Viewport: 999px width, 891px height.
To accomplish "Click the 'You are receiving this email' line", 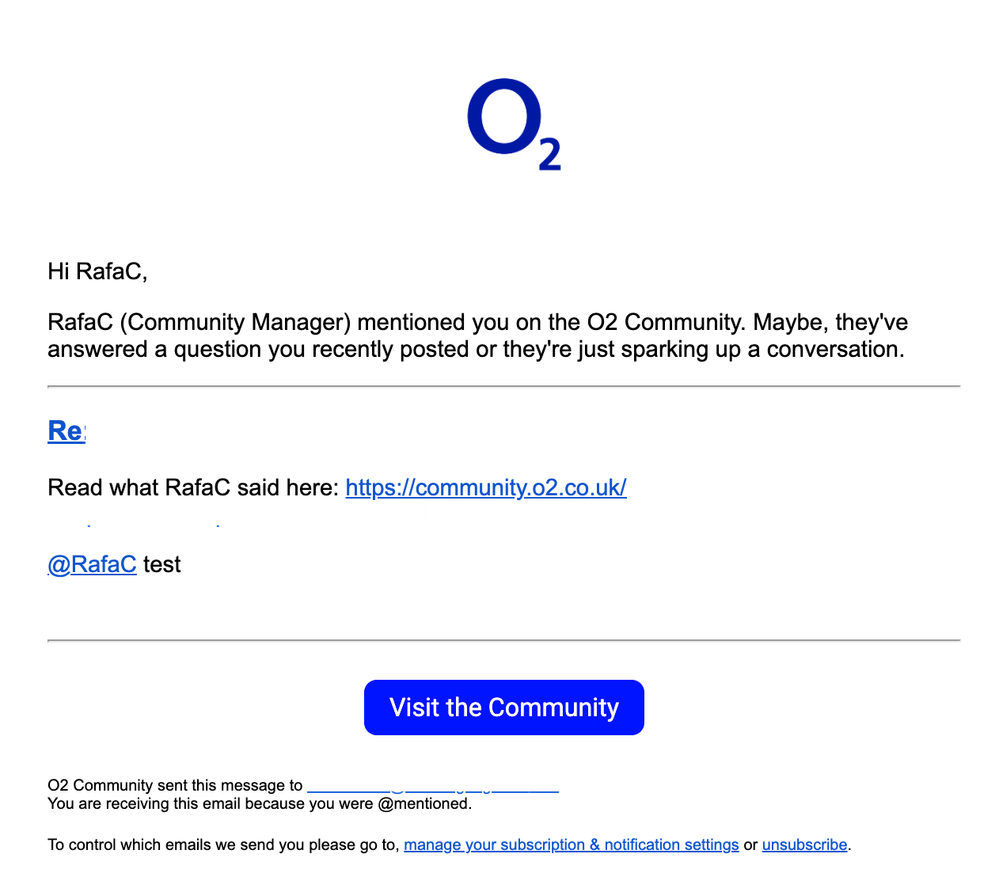I will coord(259,803).
